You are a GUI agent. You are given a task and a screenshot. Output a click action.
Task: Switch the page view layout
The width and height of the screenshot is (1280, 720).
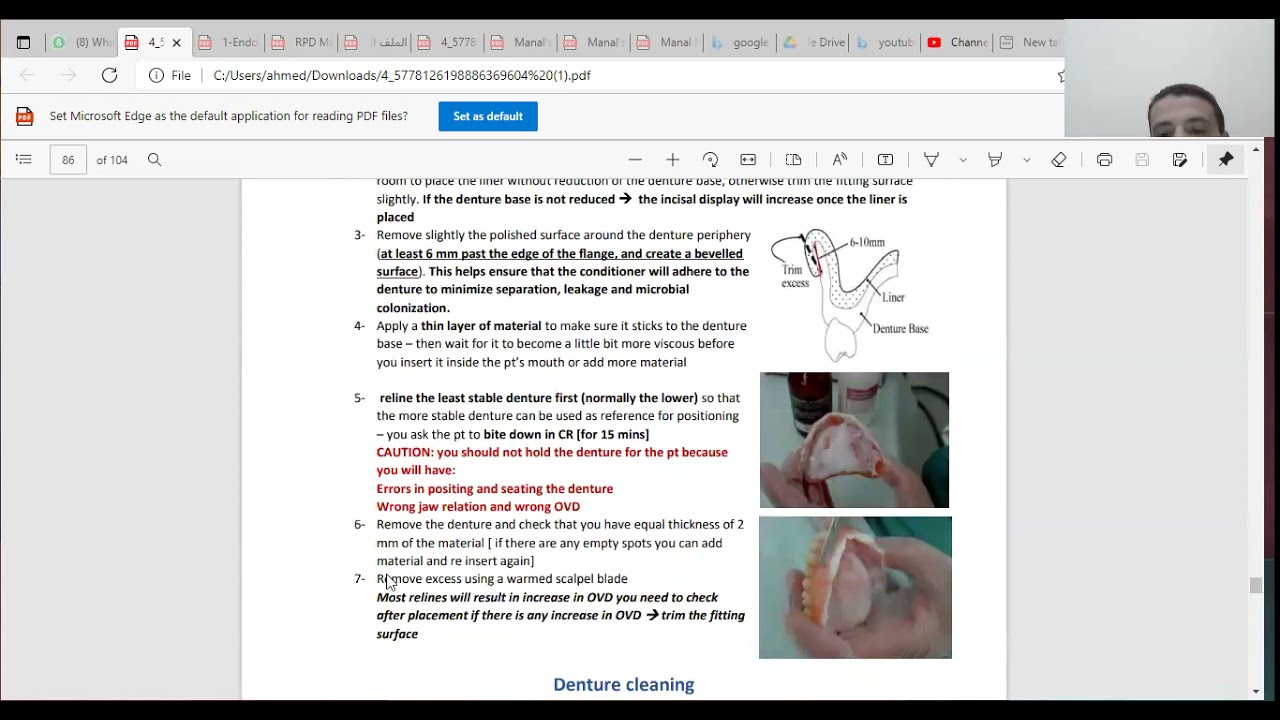(x=793, y=160)
